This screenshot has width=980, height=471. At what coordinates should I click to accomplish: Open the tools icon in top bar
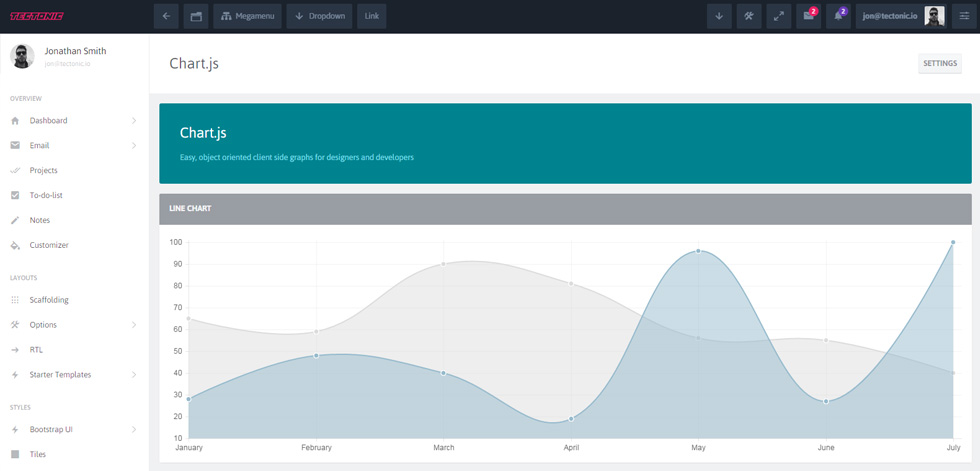749,16
